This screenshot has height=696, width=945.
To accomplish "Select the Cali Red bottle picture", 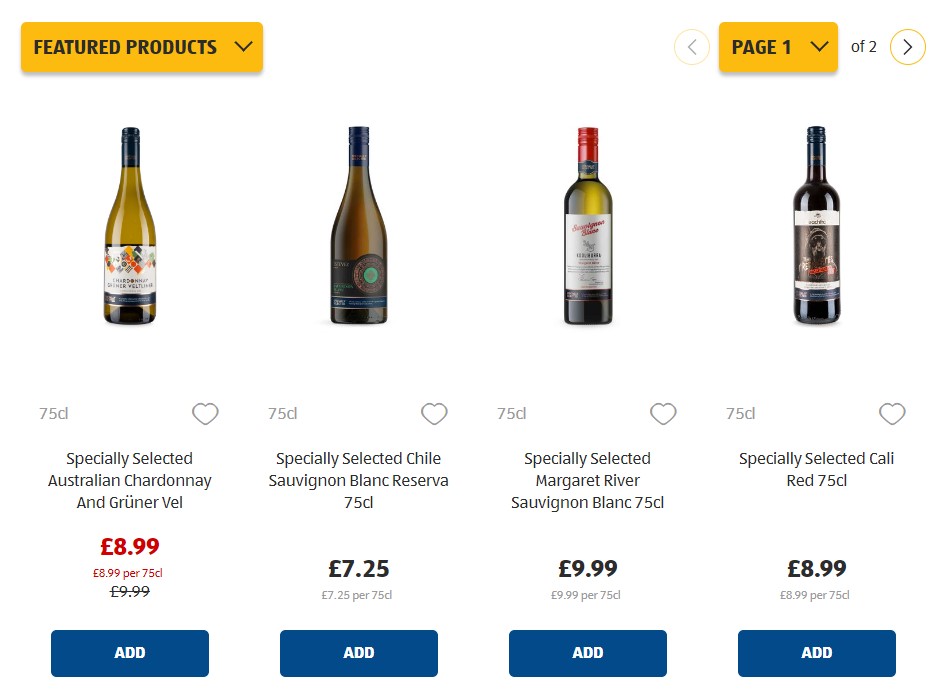I will (816, 225).
